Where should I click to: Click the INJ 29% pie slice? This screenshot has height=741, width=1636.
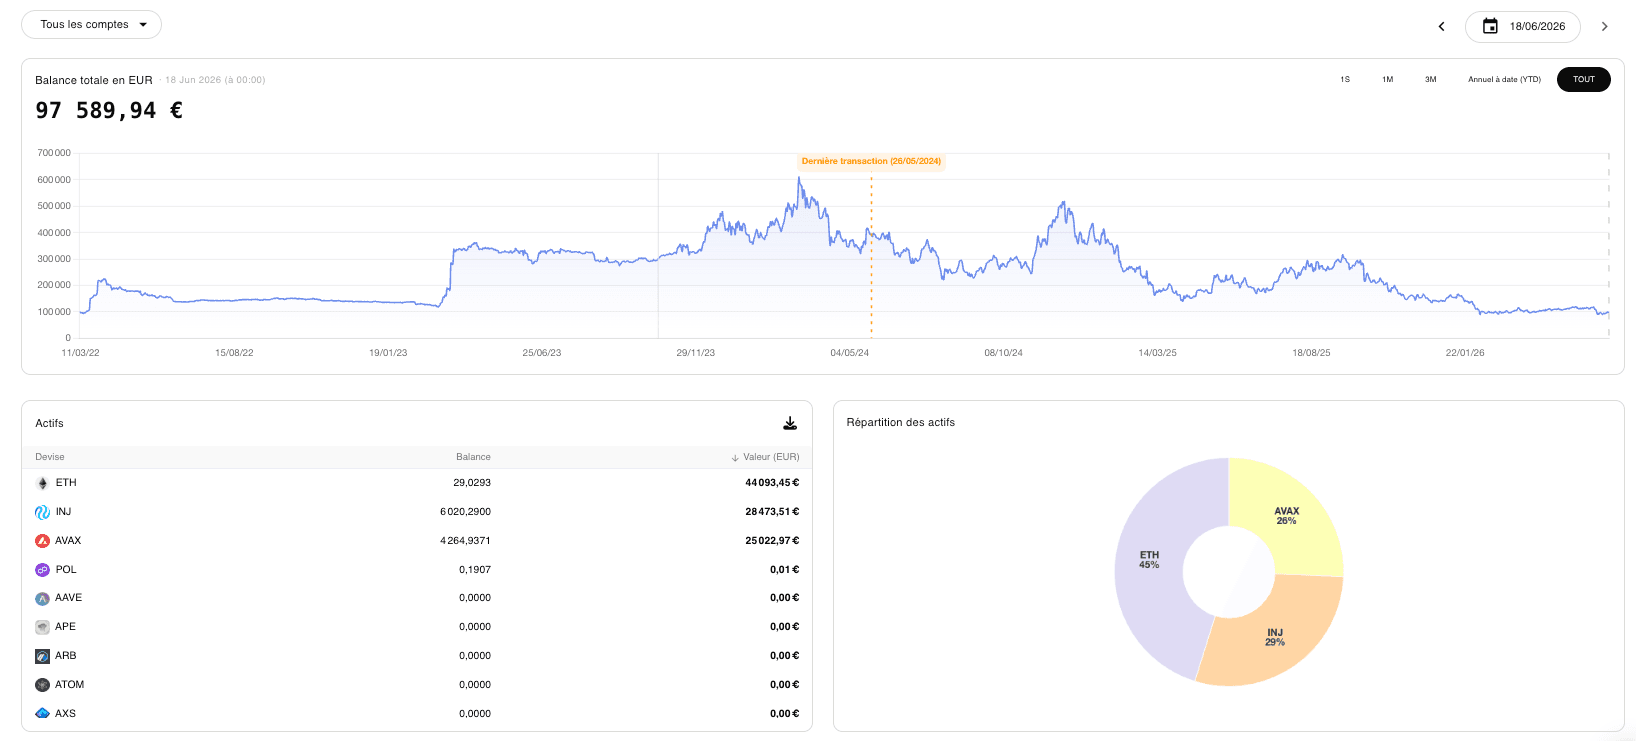[x=1275, y=637]
